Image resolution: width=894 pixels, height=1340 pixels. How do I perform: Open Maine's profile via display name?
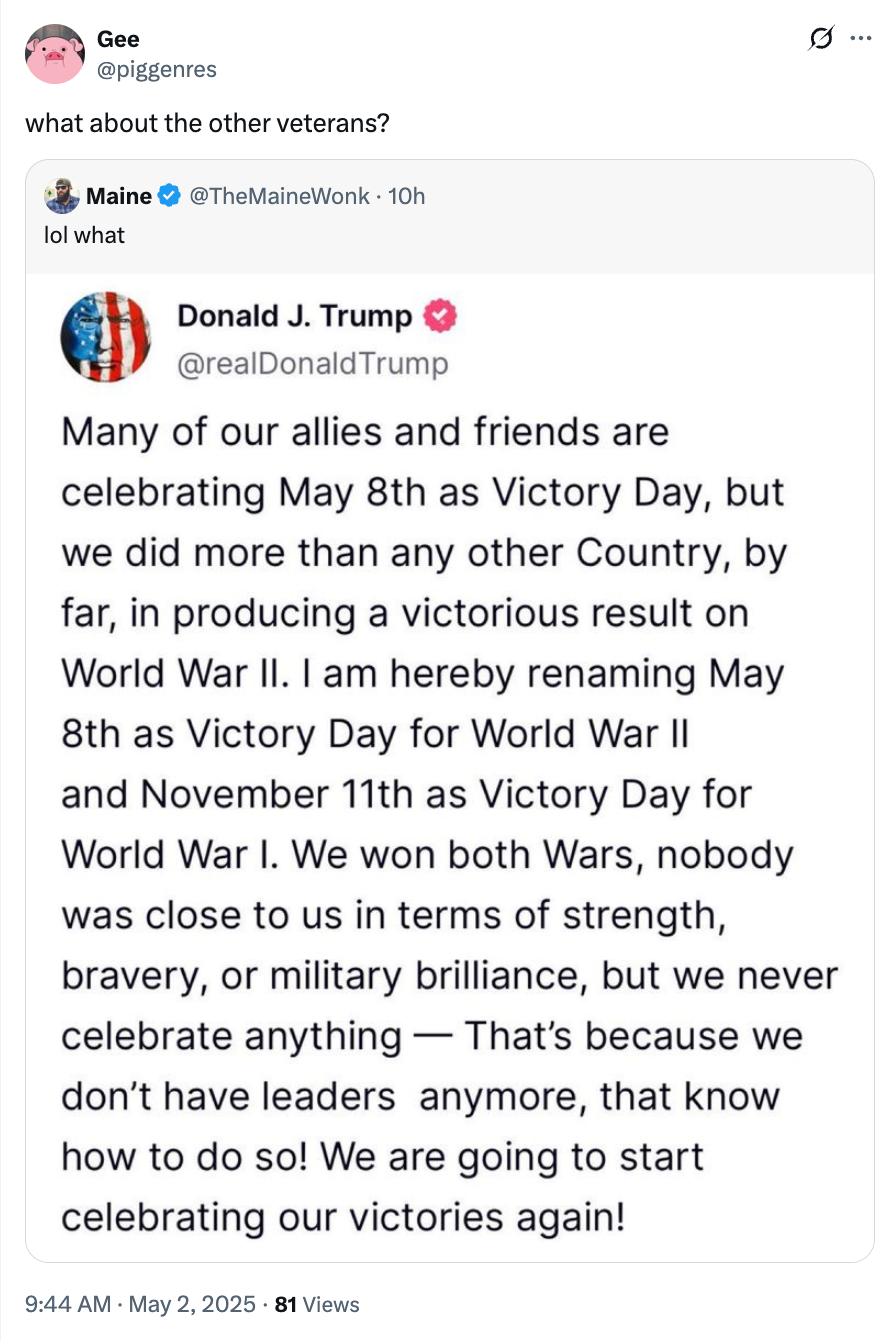[119, 196]
